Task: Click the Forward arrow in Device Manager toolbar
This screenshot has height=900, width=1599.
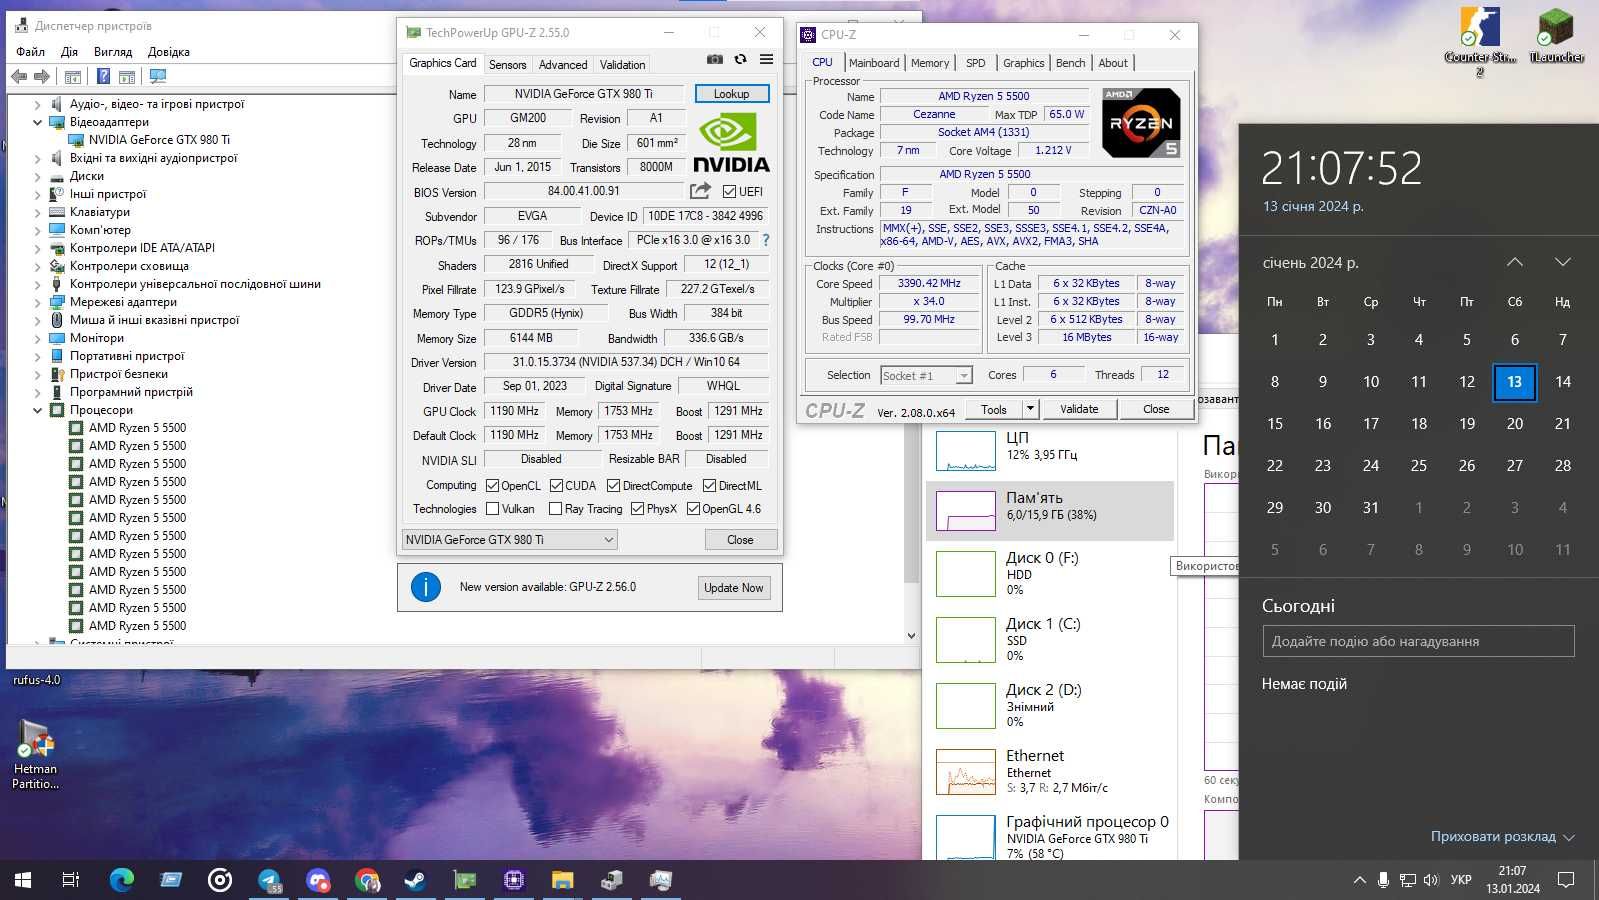Action: pos(42,76)
